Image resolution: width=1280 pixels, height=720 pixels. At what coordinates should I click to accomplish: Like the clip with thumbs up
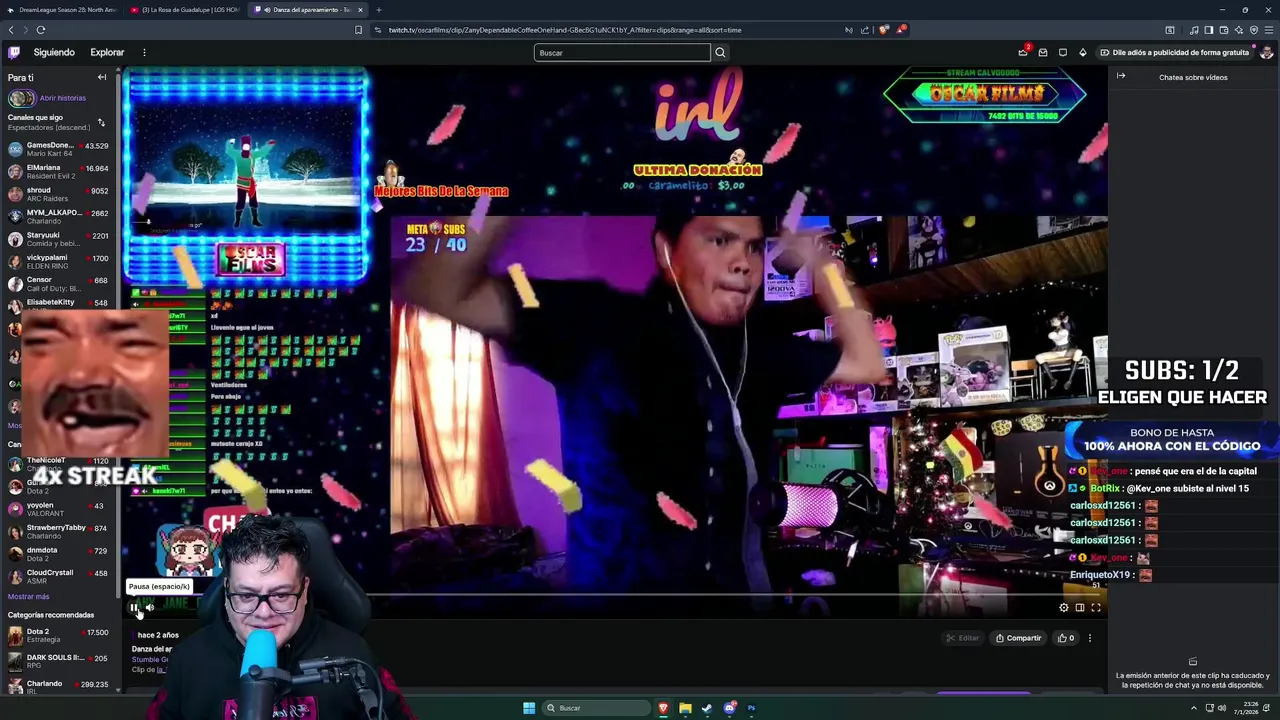[1066, 638]
